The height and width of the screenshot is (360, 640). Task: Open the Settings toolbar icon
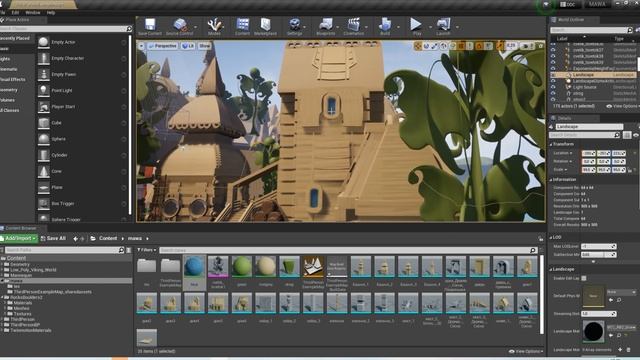pyautogui.click(x=294, y=27)
